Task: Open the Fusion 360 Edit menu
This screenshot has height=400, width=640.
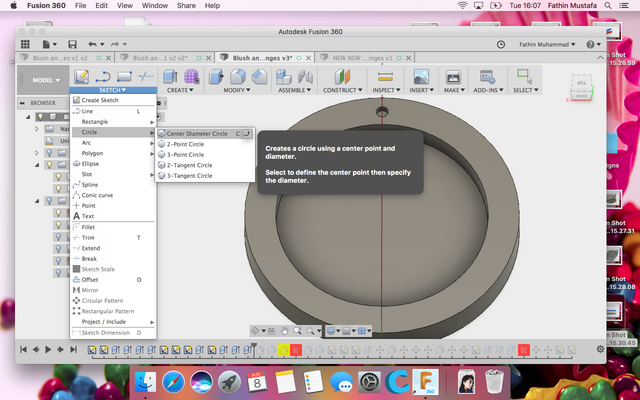Action: click(x=101, y=6)
